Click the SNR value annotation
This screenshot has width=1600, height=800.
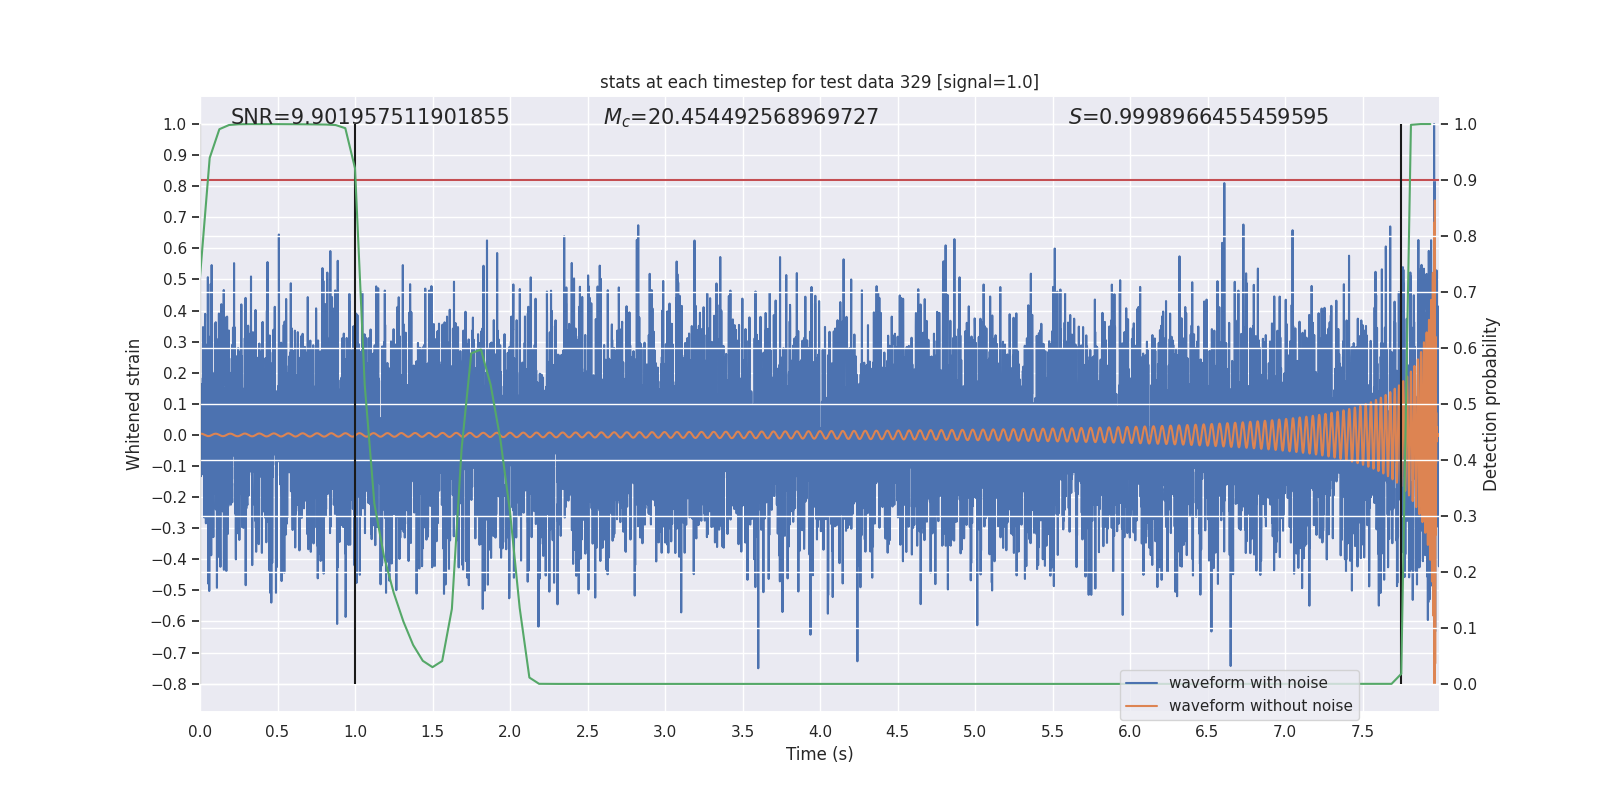(x=370, y=117)
